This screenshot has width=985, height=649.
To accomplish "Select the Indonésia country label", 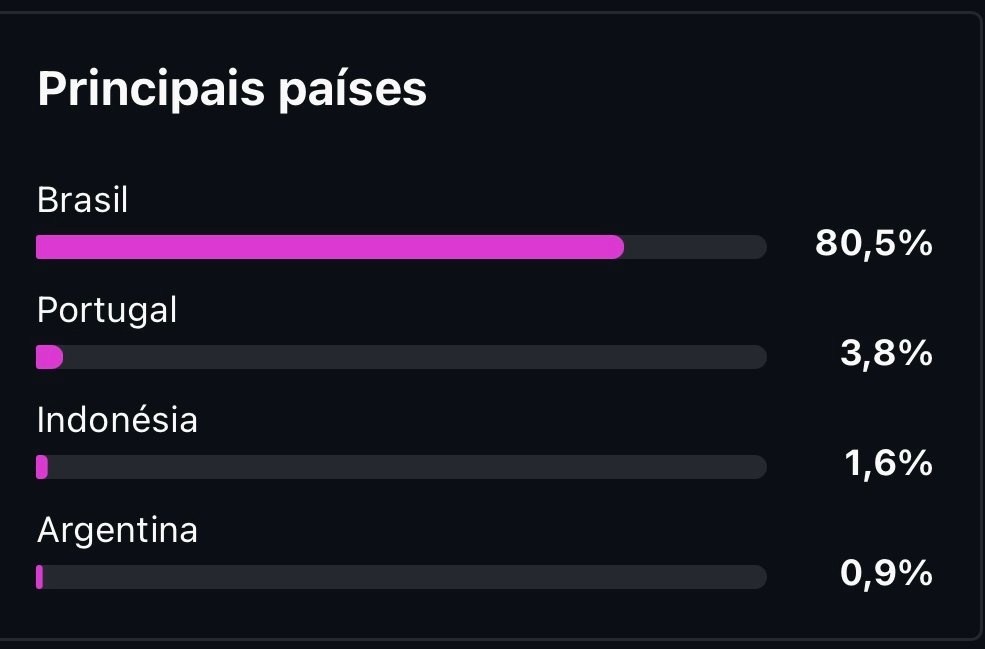I will 117,420.
